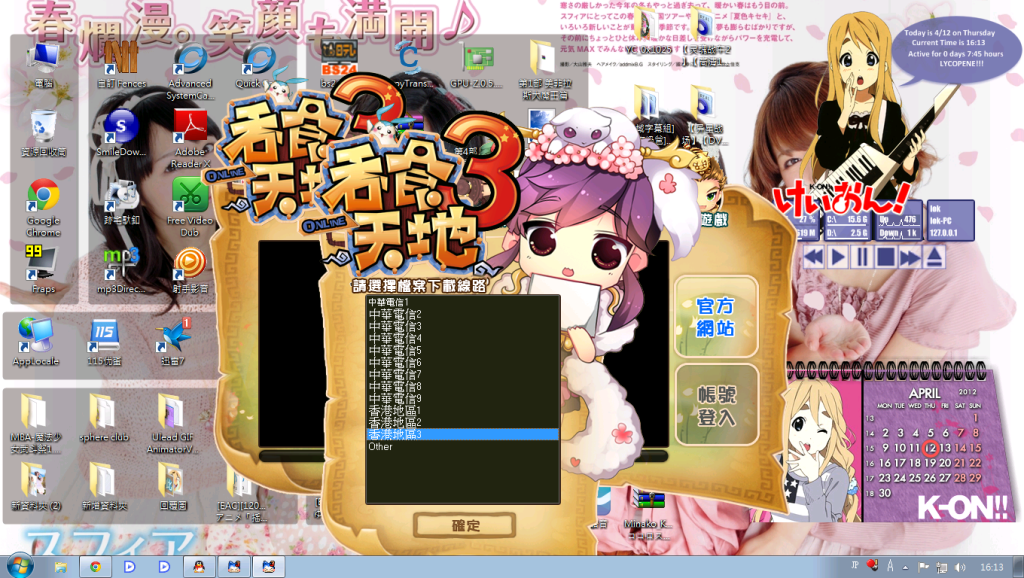
Task: Open the 電腦 (Computer) desktop icon
Action: coord(44,66)
